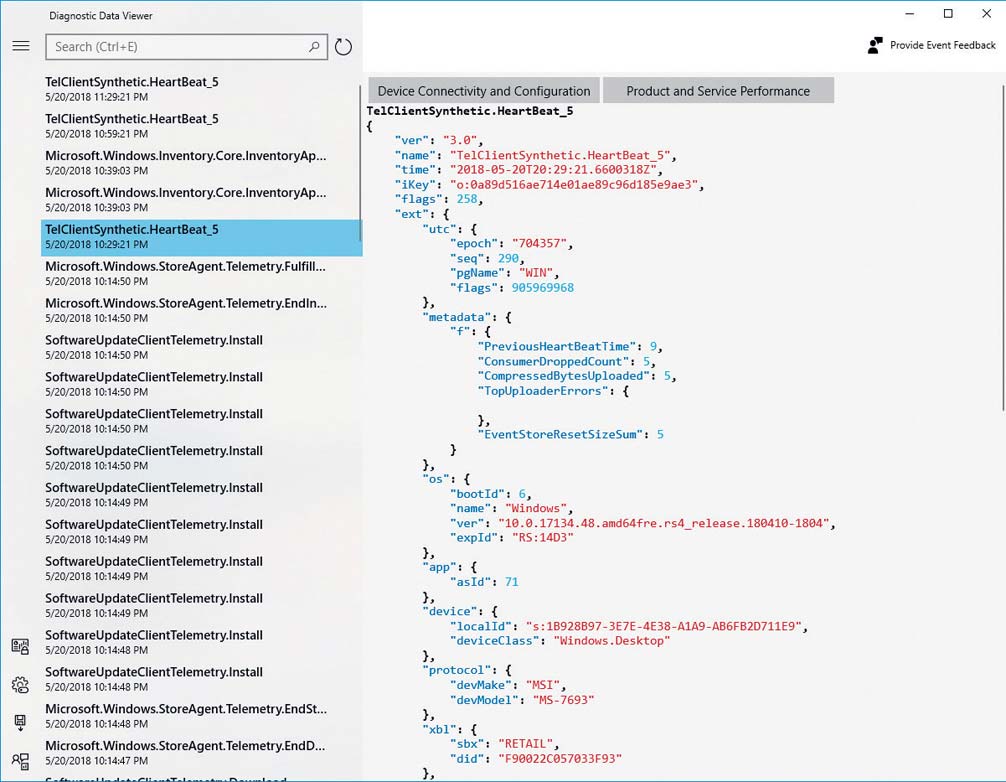The width and height of the screenshot is (1006, 782).
Task: Open the hamburger navigation menu
Action: click(21, 46)
